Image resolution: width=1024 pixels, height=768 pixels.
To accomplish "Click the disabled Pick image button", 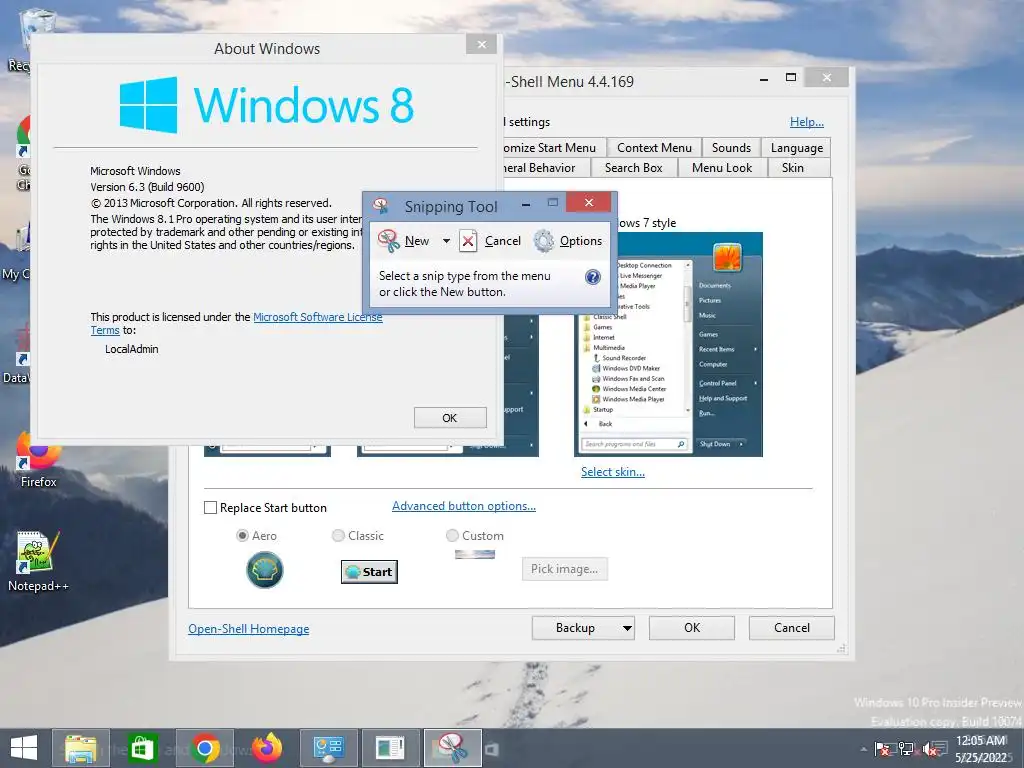I will 564,569.
